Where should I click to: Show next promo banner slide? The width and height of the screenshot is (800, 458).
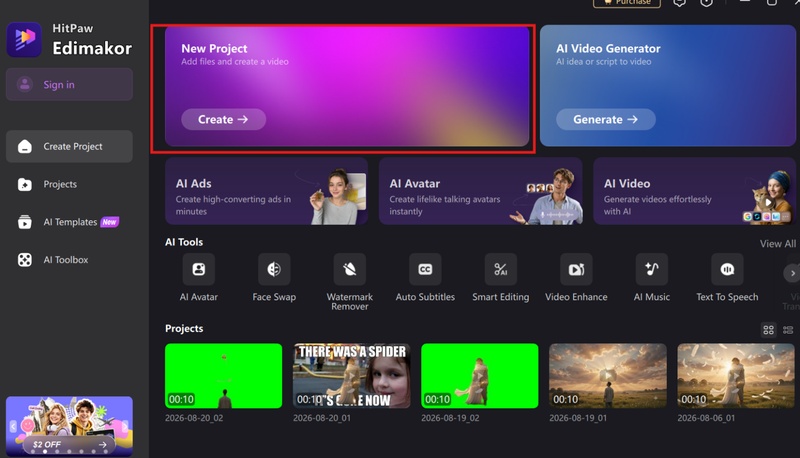click(x=124, y=426)
